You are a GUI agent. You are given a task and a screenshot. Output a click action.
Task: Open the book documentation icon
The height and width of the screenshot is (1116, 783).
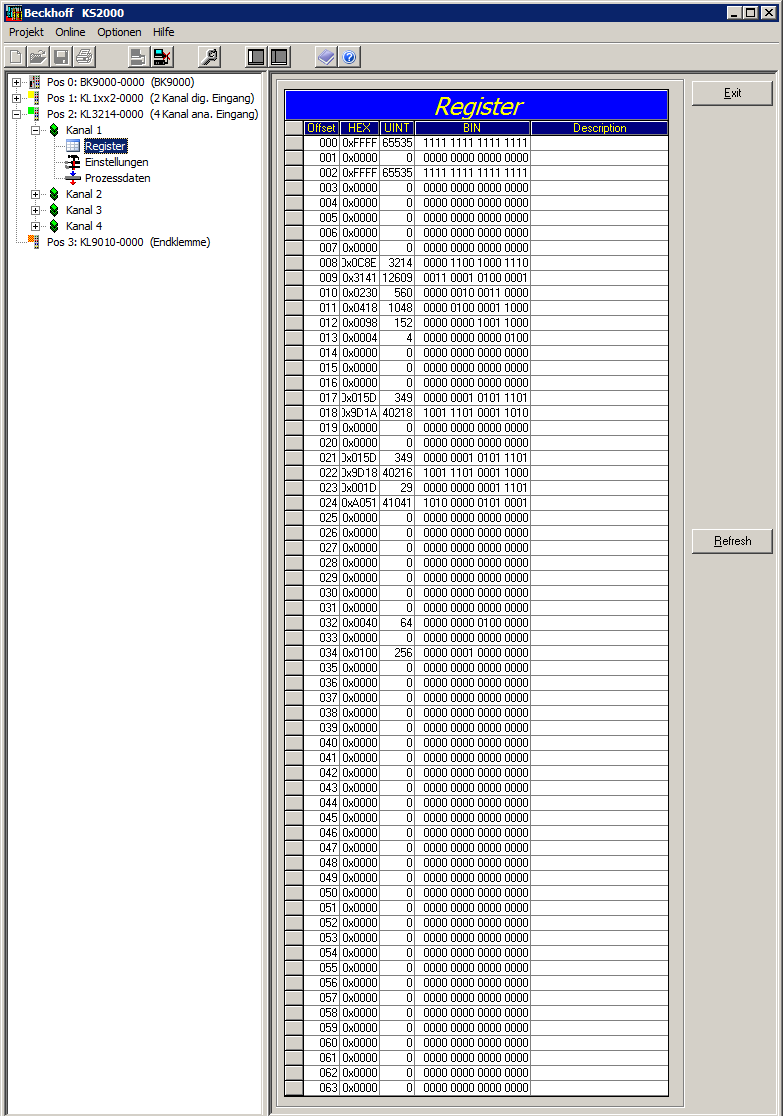click(326, 57)
